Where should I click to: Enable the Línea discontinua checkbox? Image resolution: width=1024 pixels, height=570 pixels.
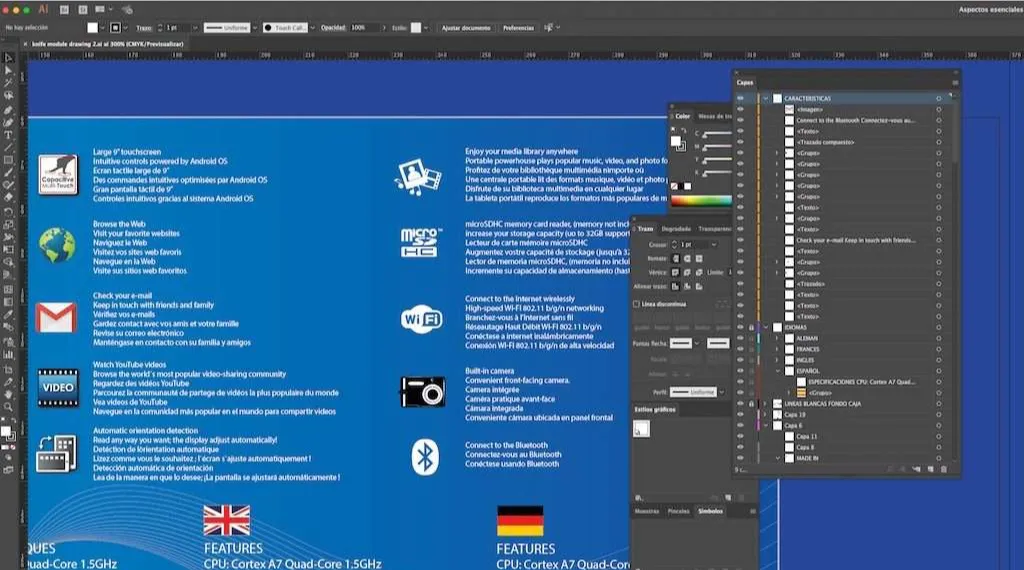(x=636, y=304)
